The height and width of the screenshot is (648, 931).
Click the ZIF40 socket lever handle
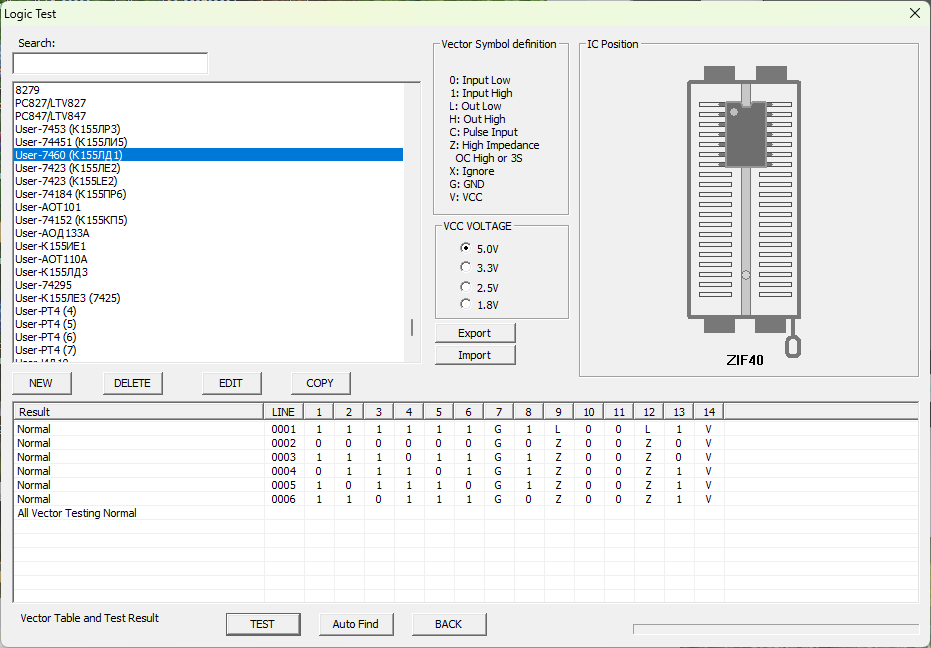click(794, 345)
